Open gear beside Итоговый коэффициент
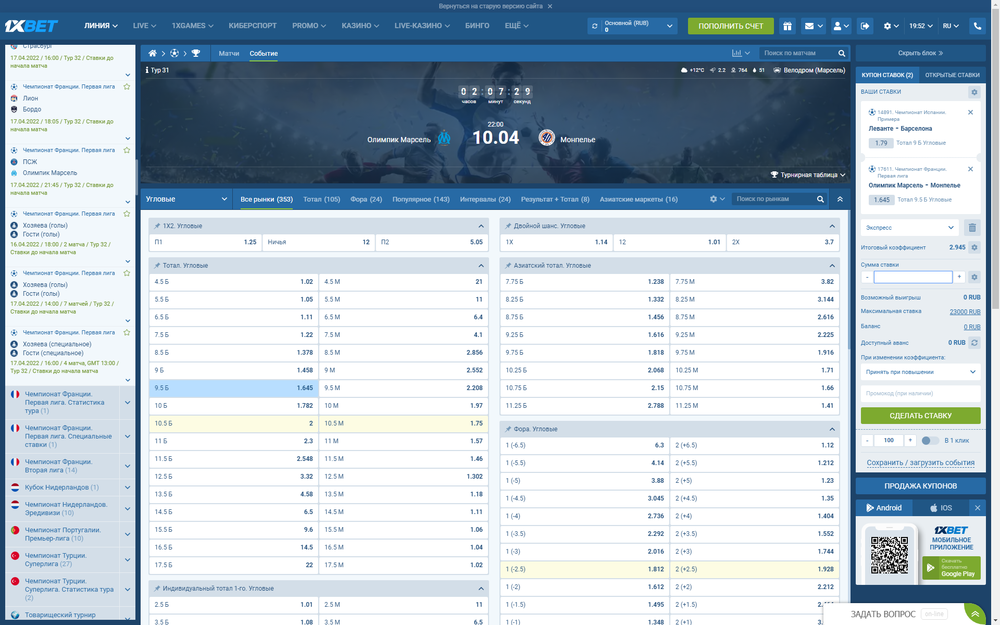The width and height of the screenshot is (1000, 625). [x=974, y=247]
